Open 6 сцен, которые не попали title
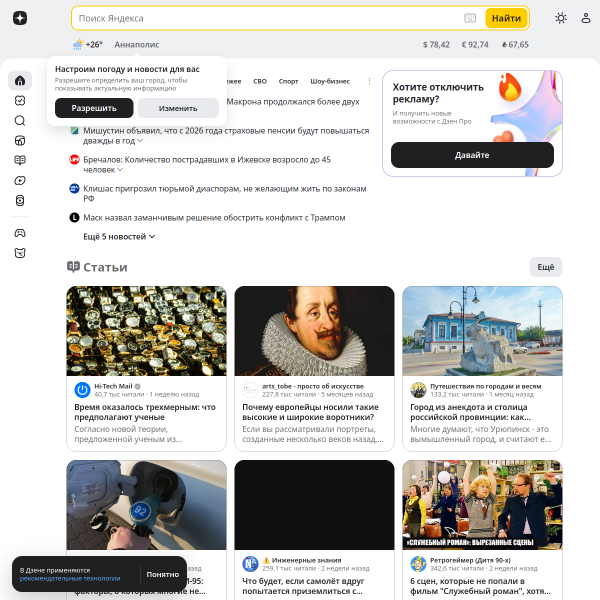600x600 pixels. coord(481,586)
